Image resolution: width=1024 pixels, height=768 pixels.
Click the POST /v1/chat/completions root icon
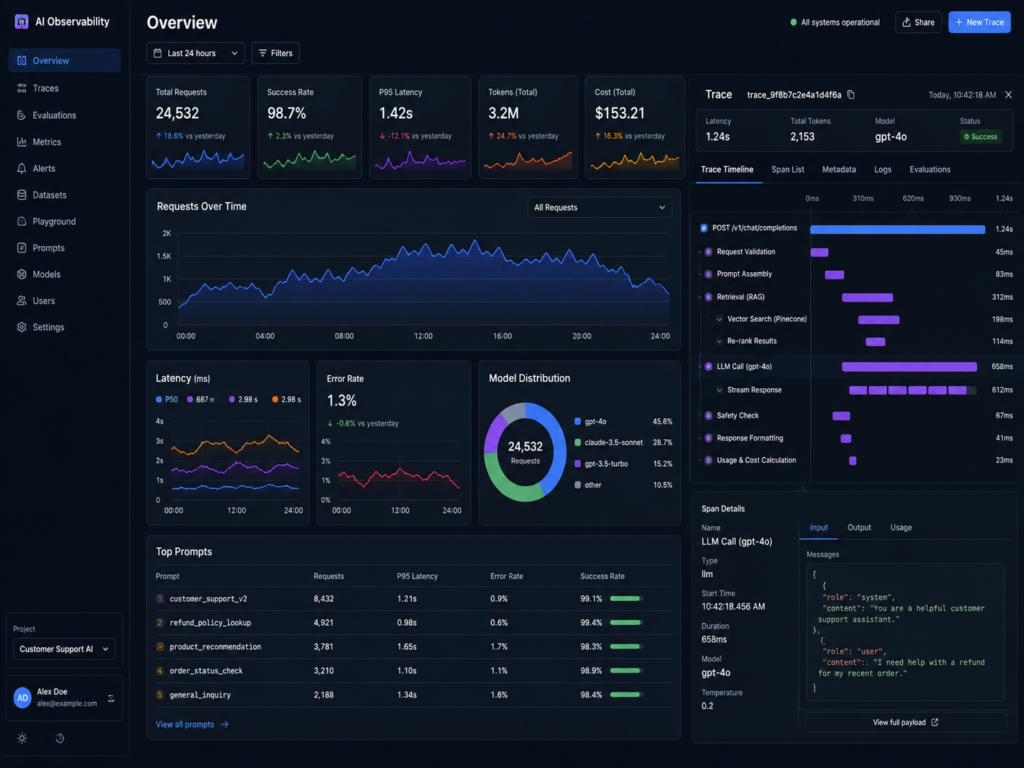(704, 229)
